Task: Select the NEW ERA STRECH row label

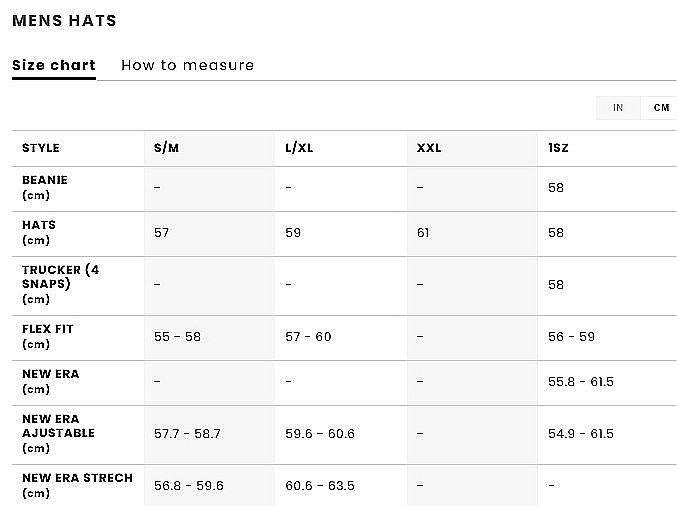Action: click(77, 485)
